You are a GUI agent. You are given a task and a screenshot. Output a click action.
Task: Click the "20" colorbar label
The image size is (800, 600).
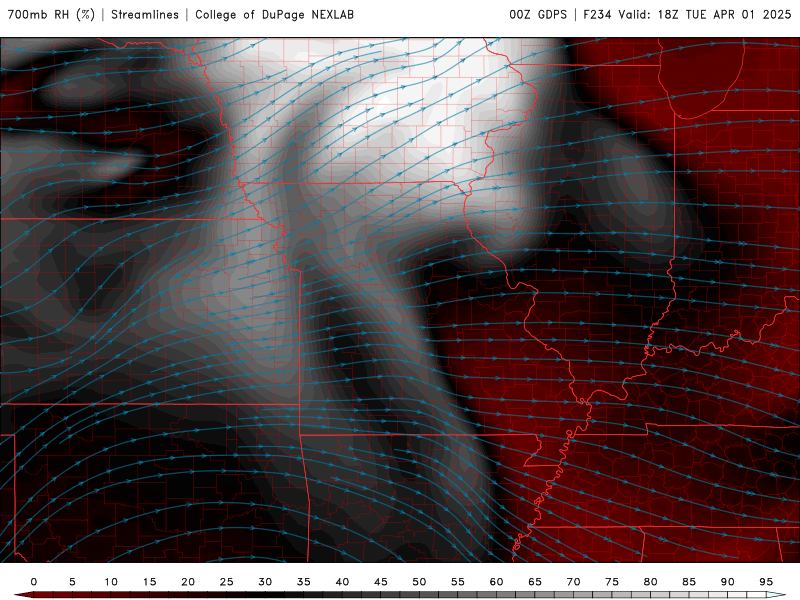[x=188, y=582]
